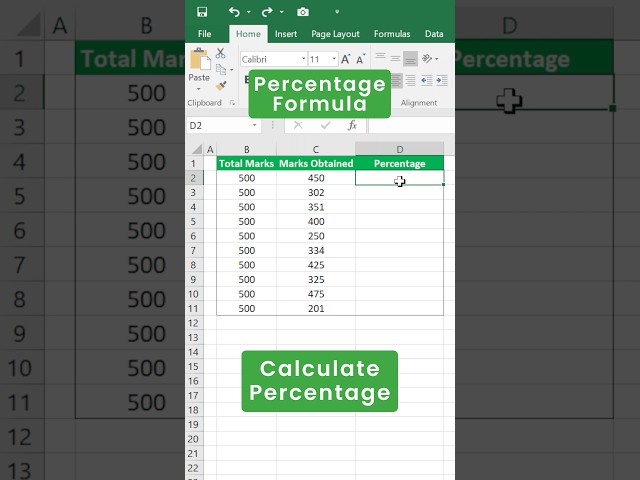Expand the Copy options arrow

tap(232, 70)
